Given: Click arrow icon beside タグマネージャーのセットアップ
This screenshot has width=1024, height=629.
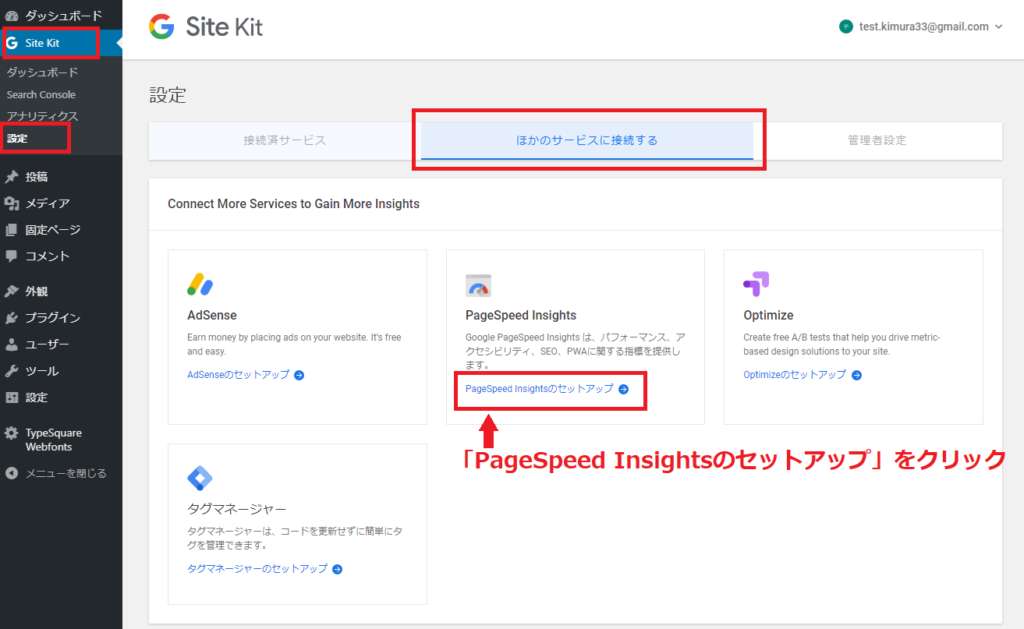Looking at the screenshot, I should 337,570.
